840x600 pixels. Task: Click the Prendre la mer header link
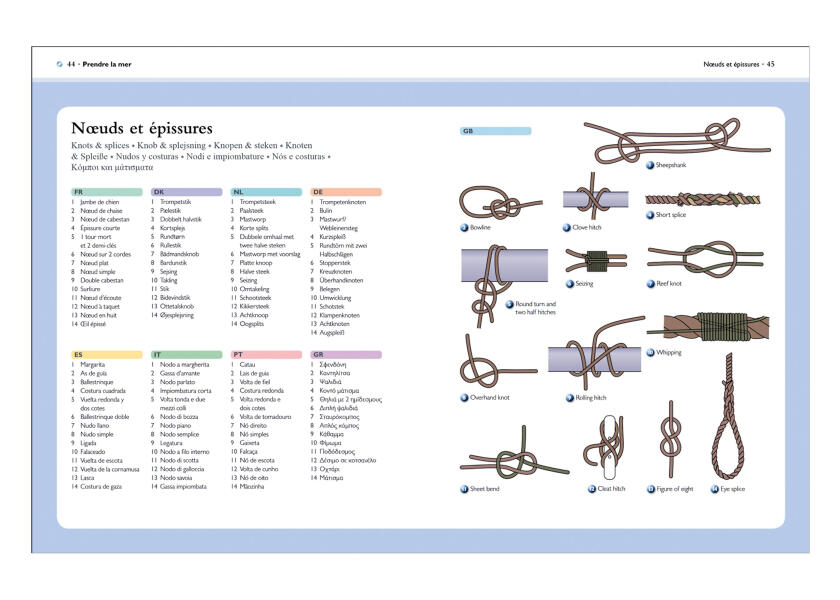click(95, 62)
